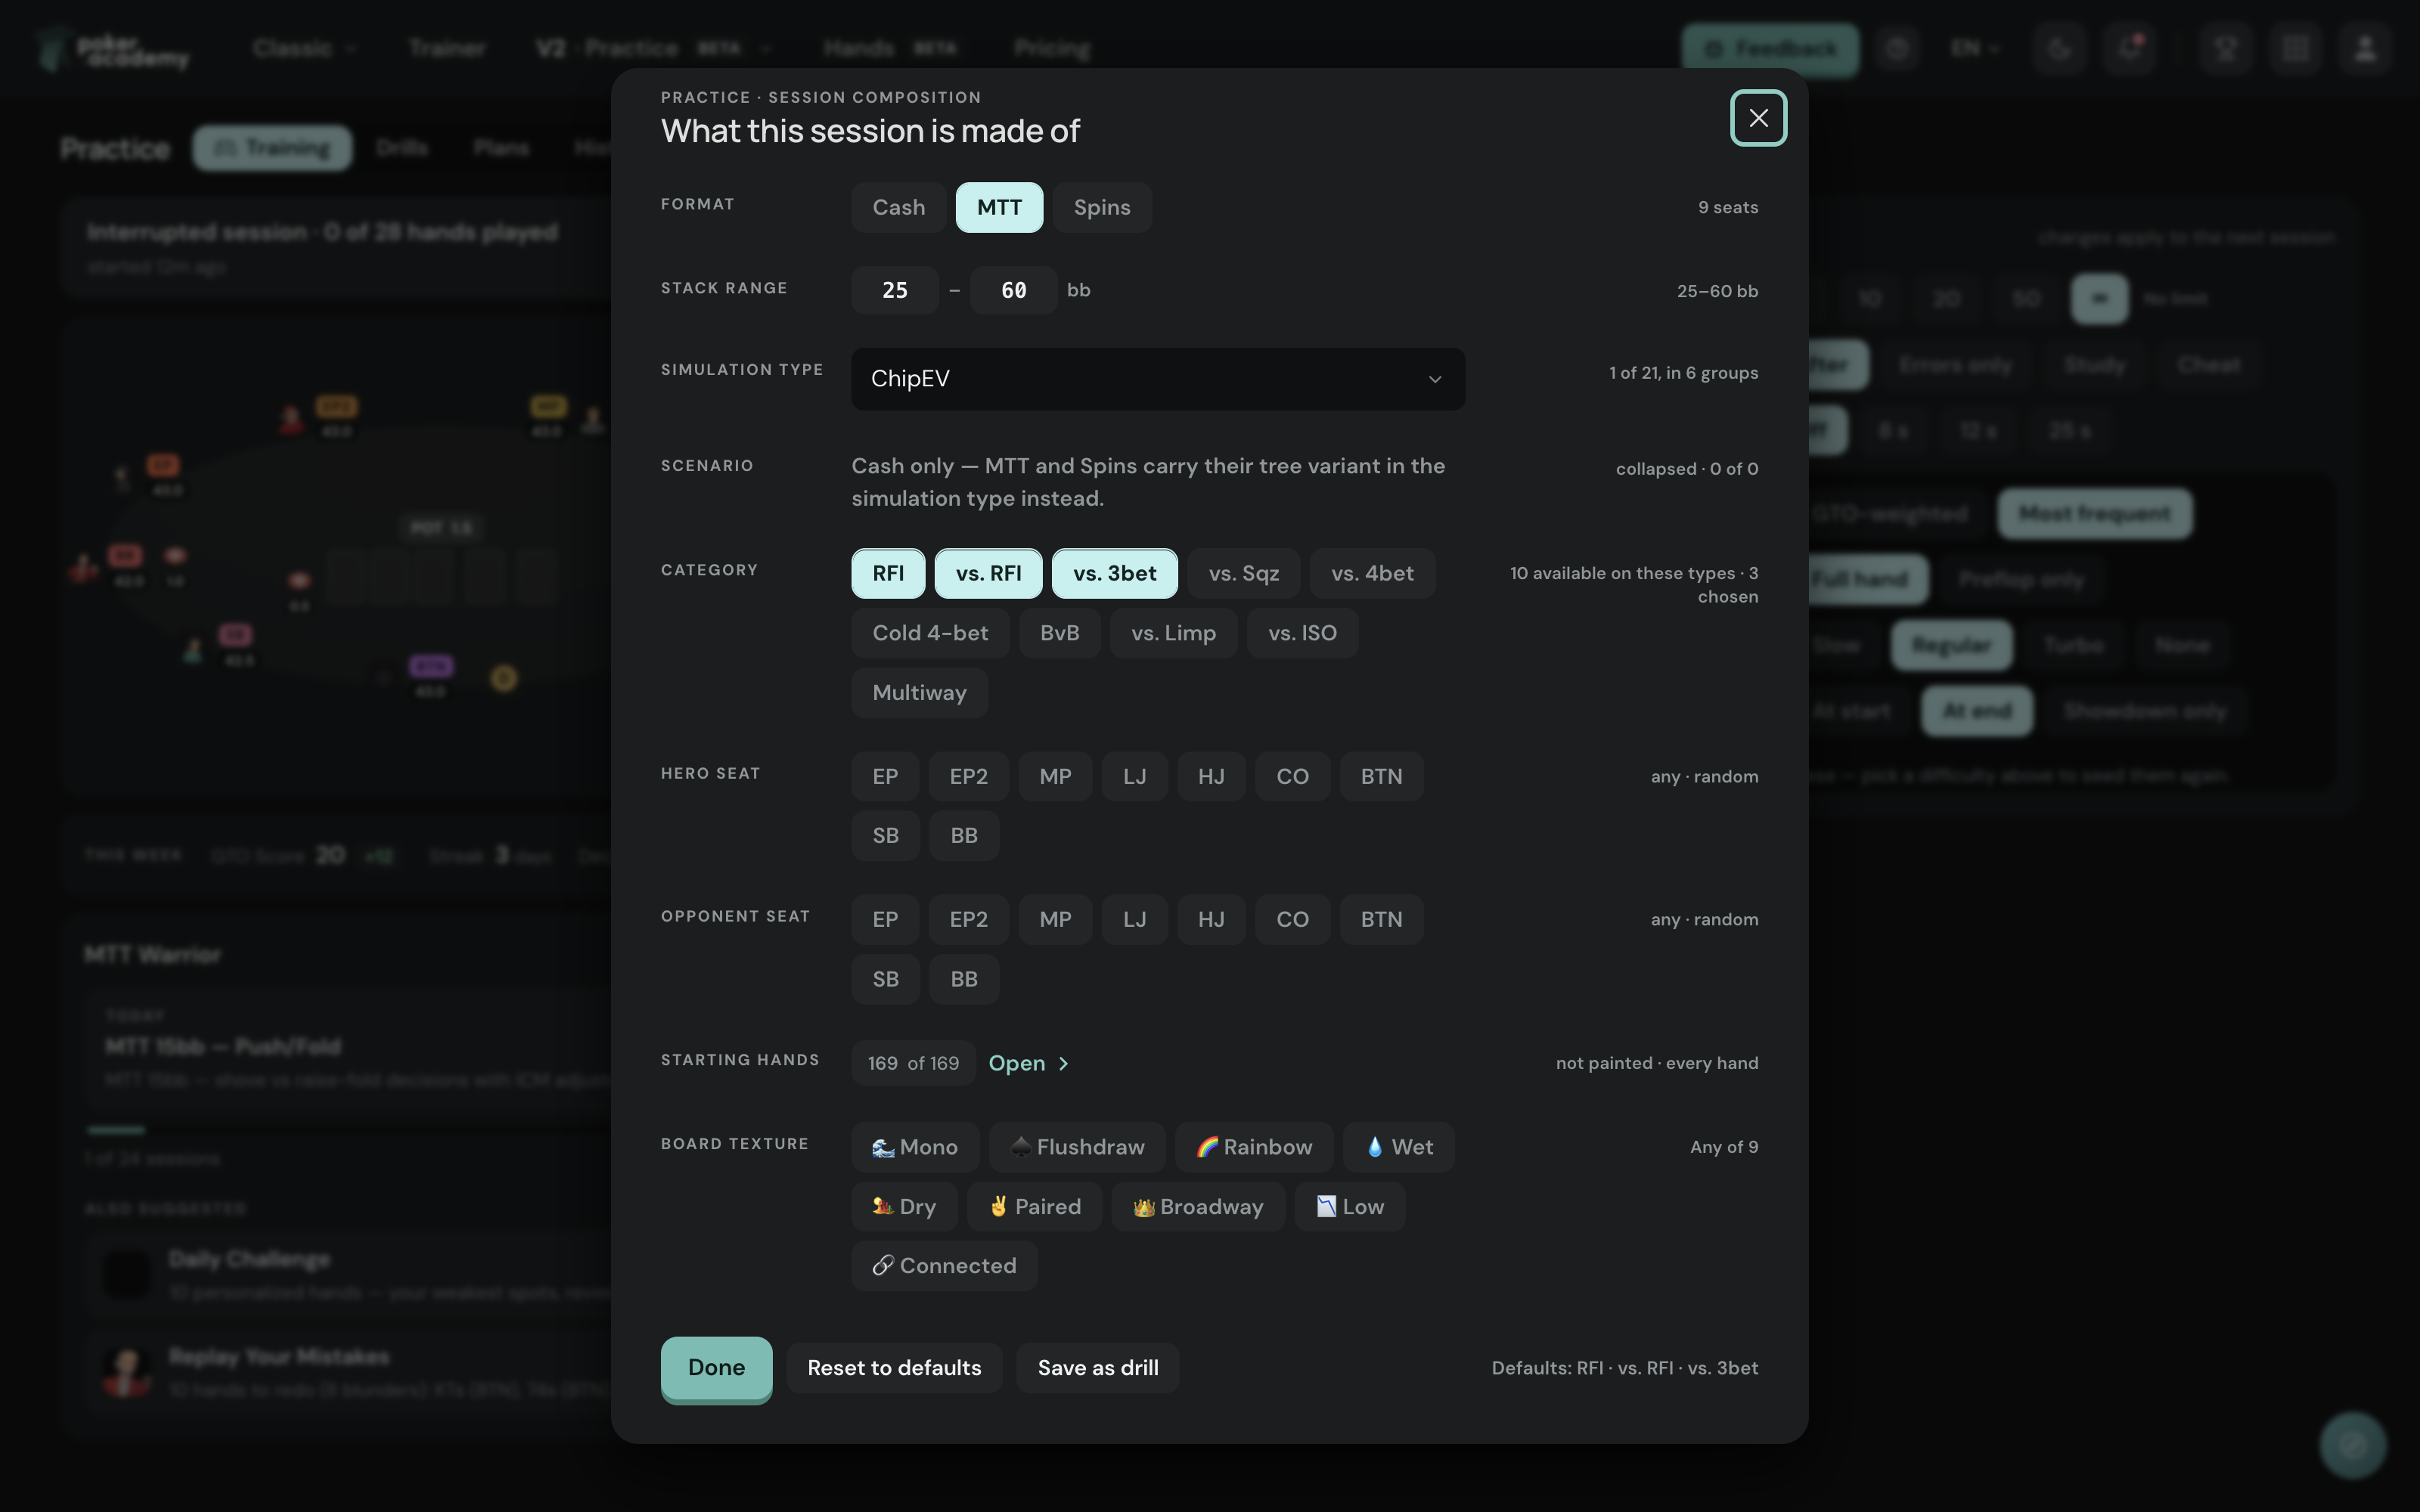Filter boards by Flushdraw texture
The height and width of the screenshot is (1512, 2420).
point(1077,1147)
